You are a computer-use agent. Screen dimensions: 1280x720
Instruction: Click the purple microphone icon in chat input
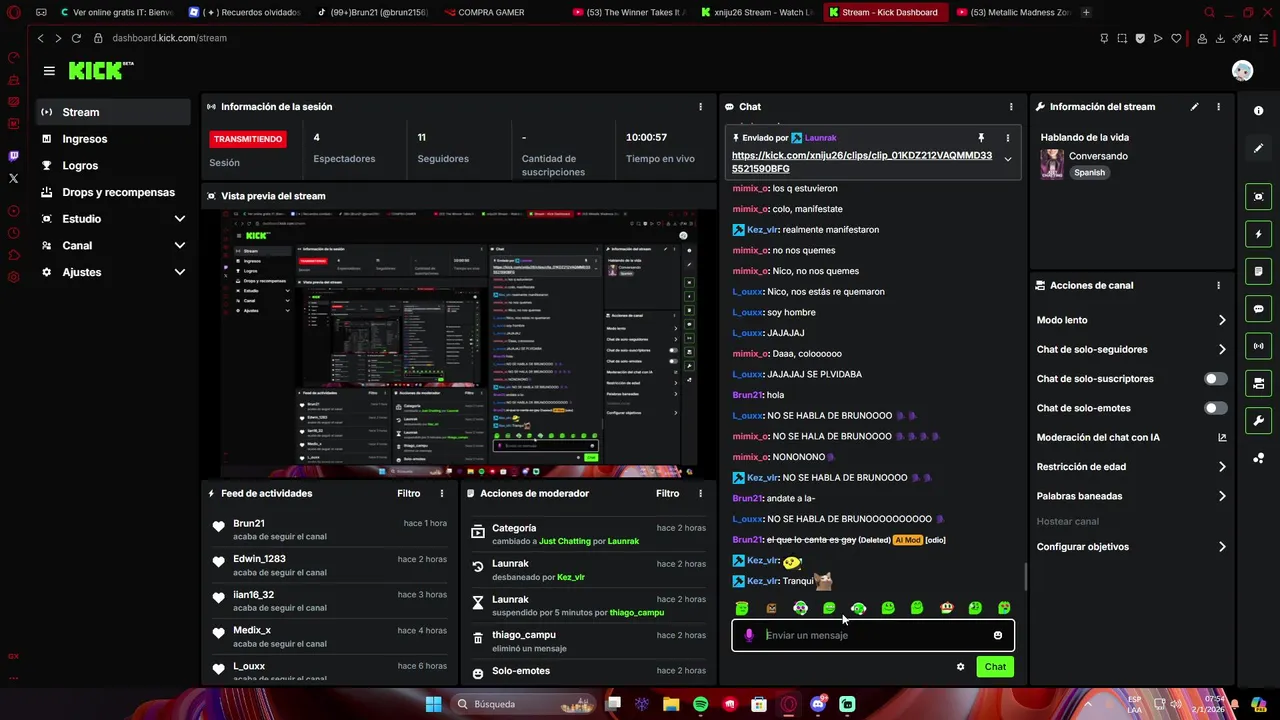coord(749,635)
